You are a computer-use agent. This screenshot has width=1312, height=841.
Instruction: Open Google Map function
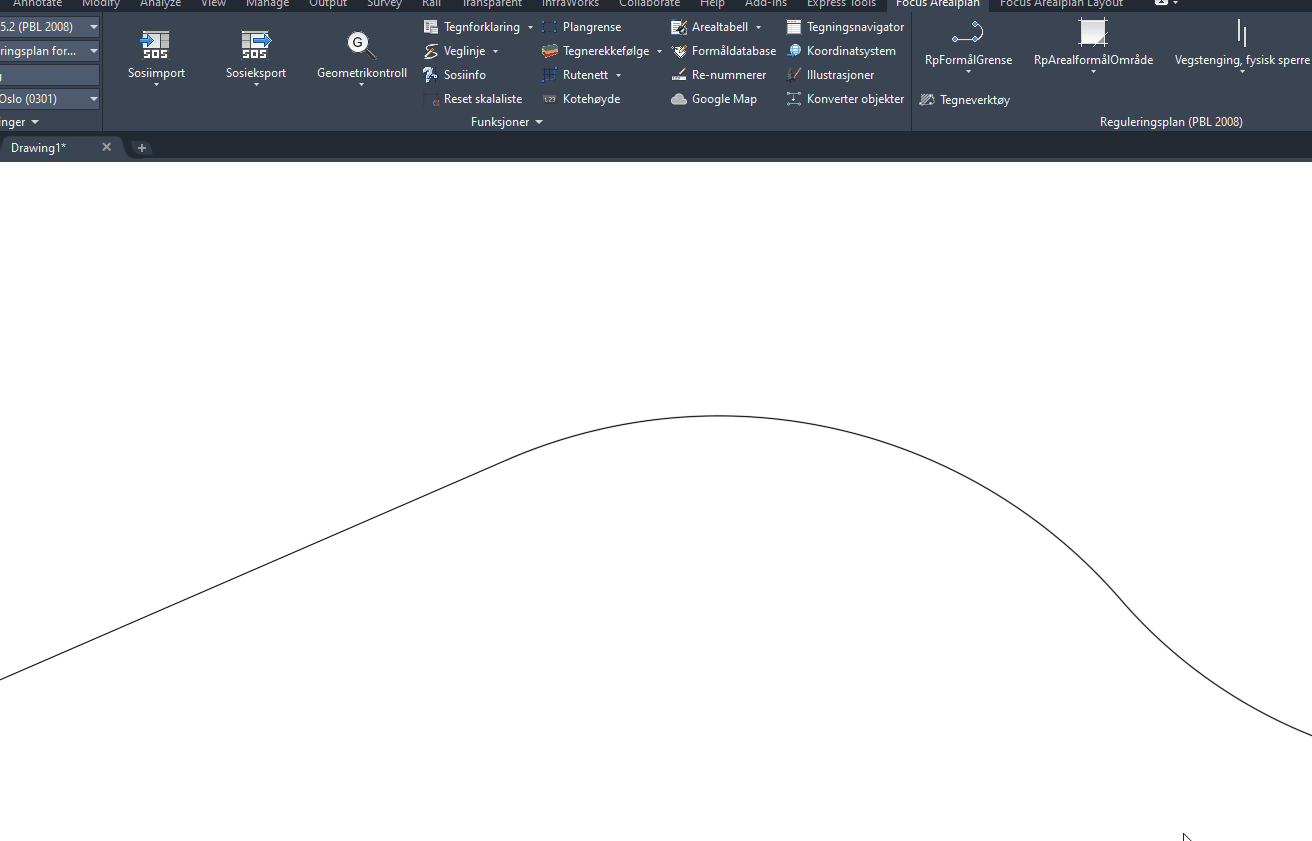pyautogui.click(x=714, y=99)
